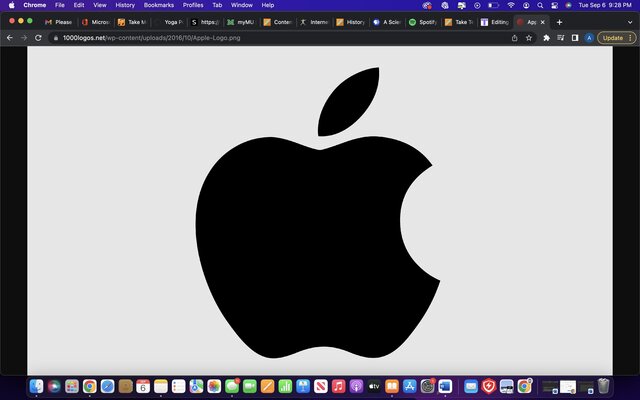This screenshot has height=400, width=640.
Task: Open a new tab with plus button
Action: [x=560, y=22]
